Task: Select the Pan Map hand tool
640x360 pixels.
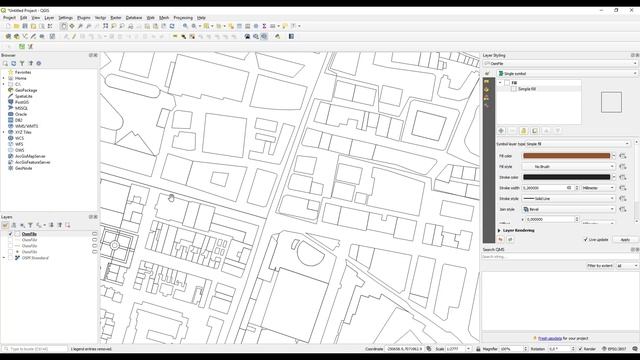Action: point(64,26)
